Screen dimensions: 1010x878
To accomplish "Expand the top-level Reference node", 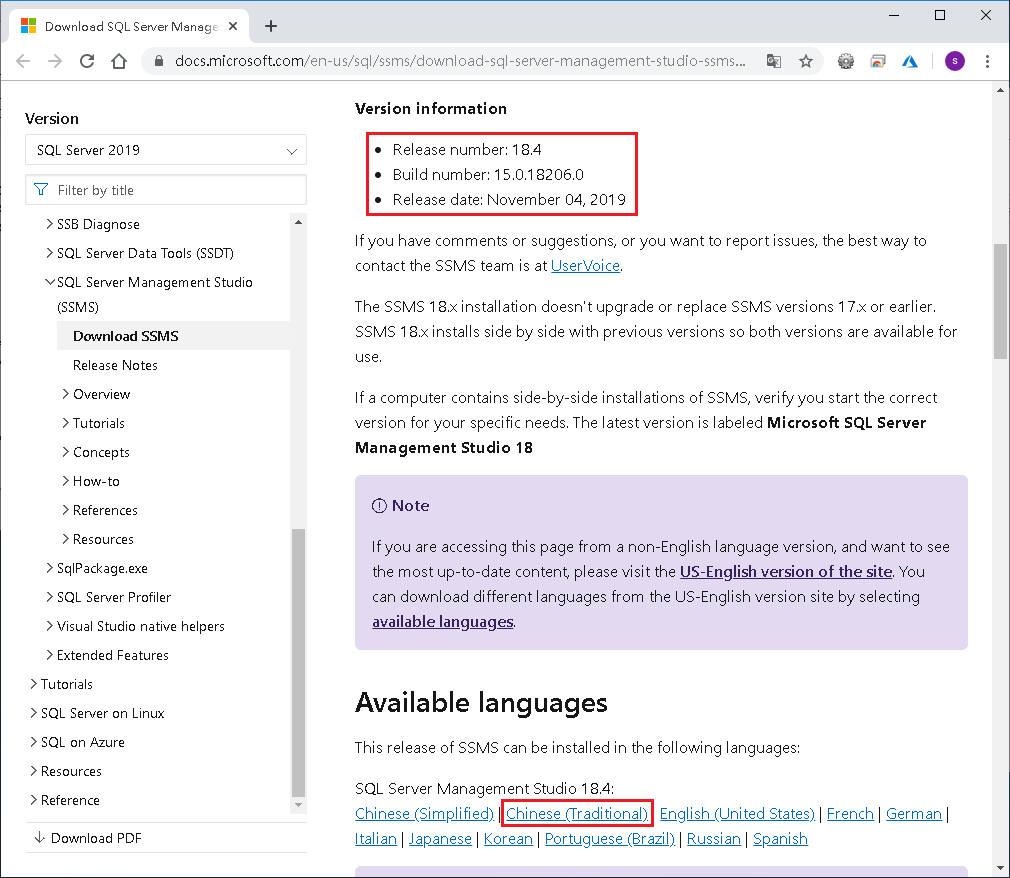I will click(33, 799).
